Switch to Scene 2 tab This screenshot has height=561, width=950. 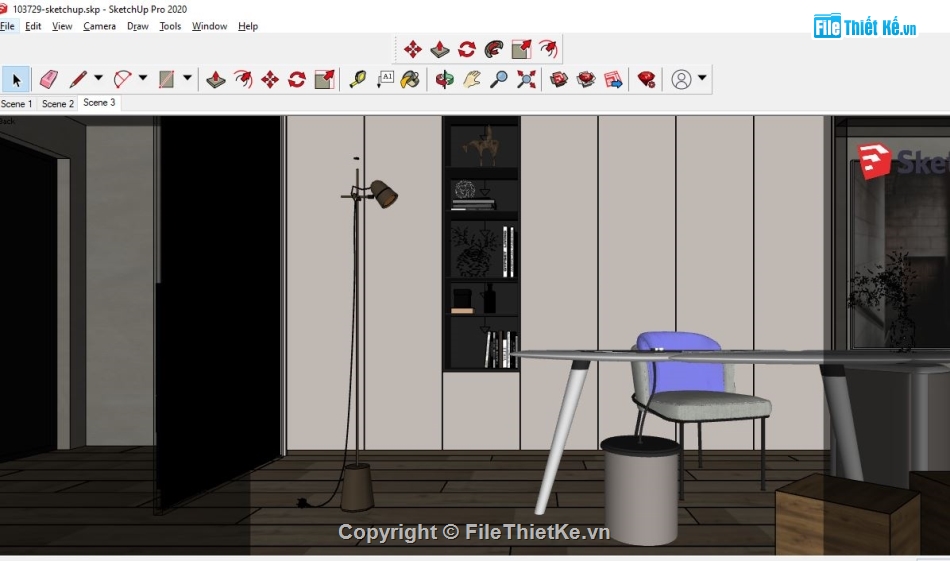(58, 104)
